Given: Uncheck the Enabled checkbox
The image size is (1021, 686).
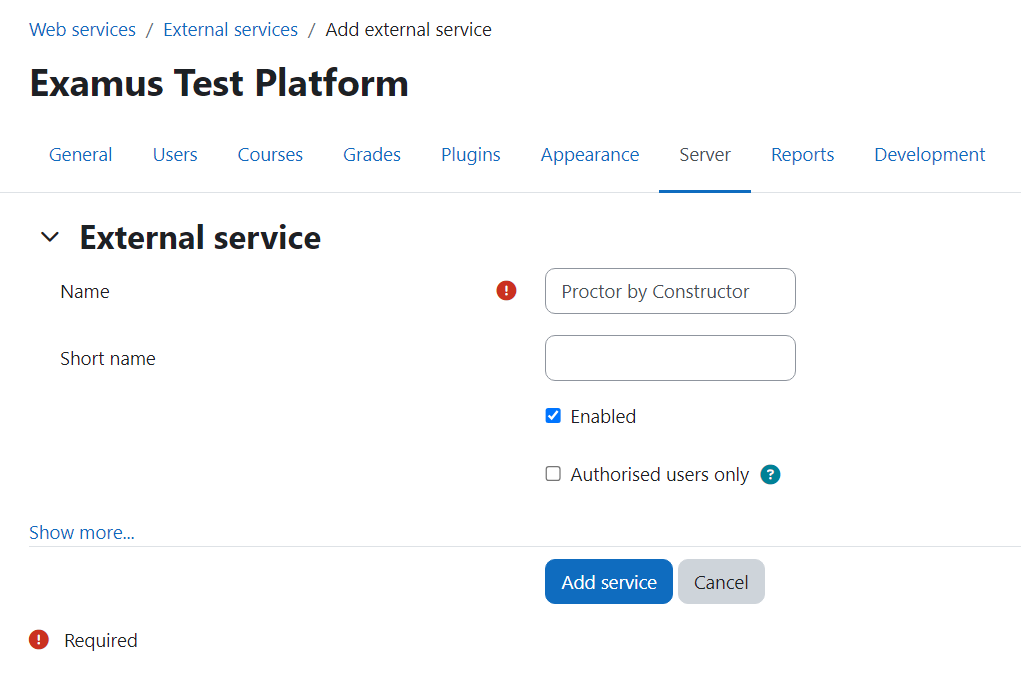Looking at the screenshot, I should click(553, 416).
